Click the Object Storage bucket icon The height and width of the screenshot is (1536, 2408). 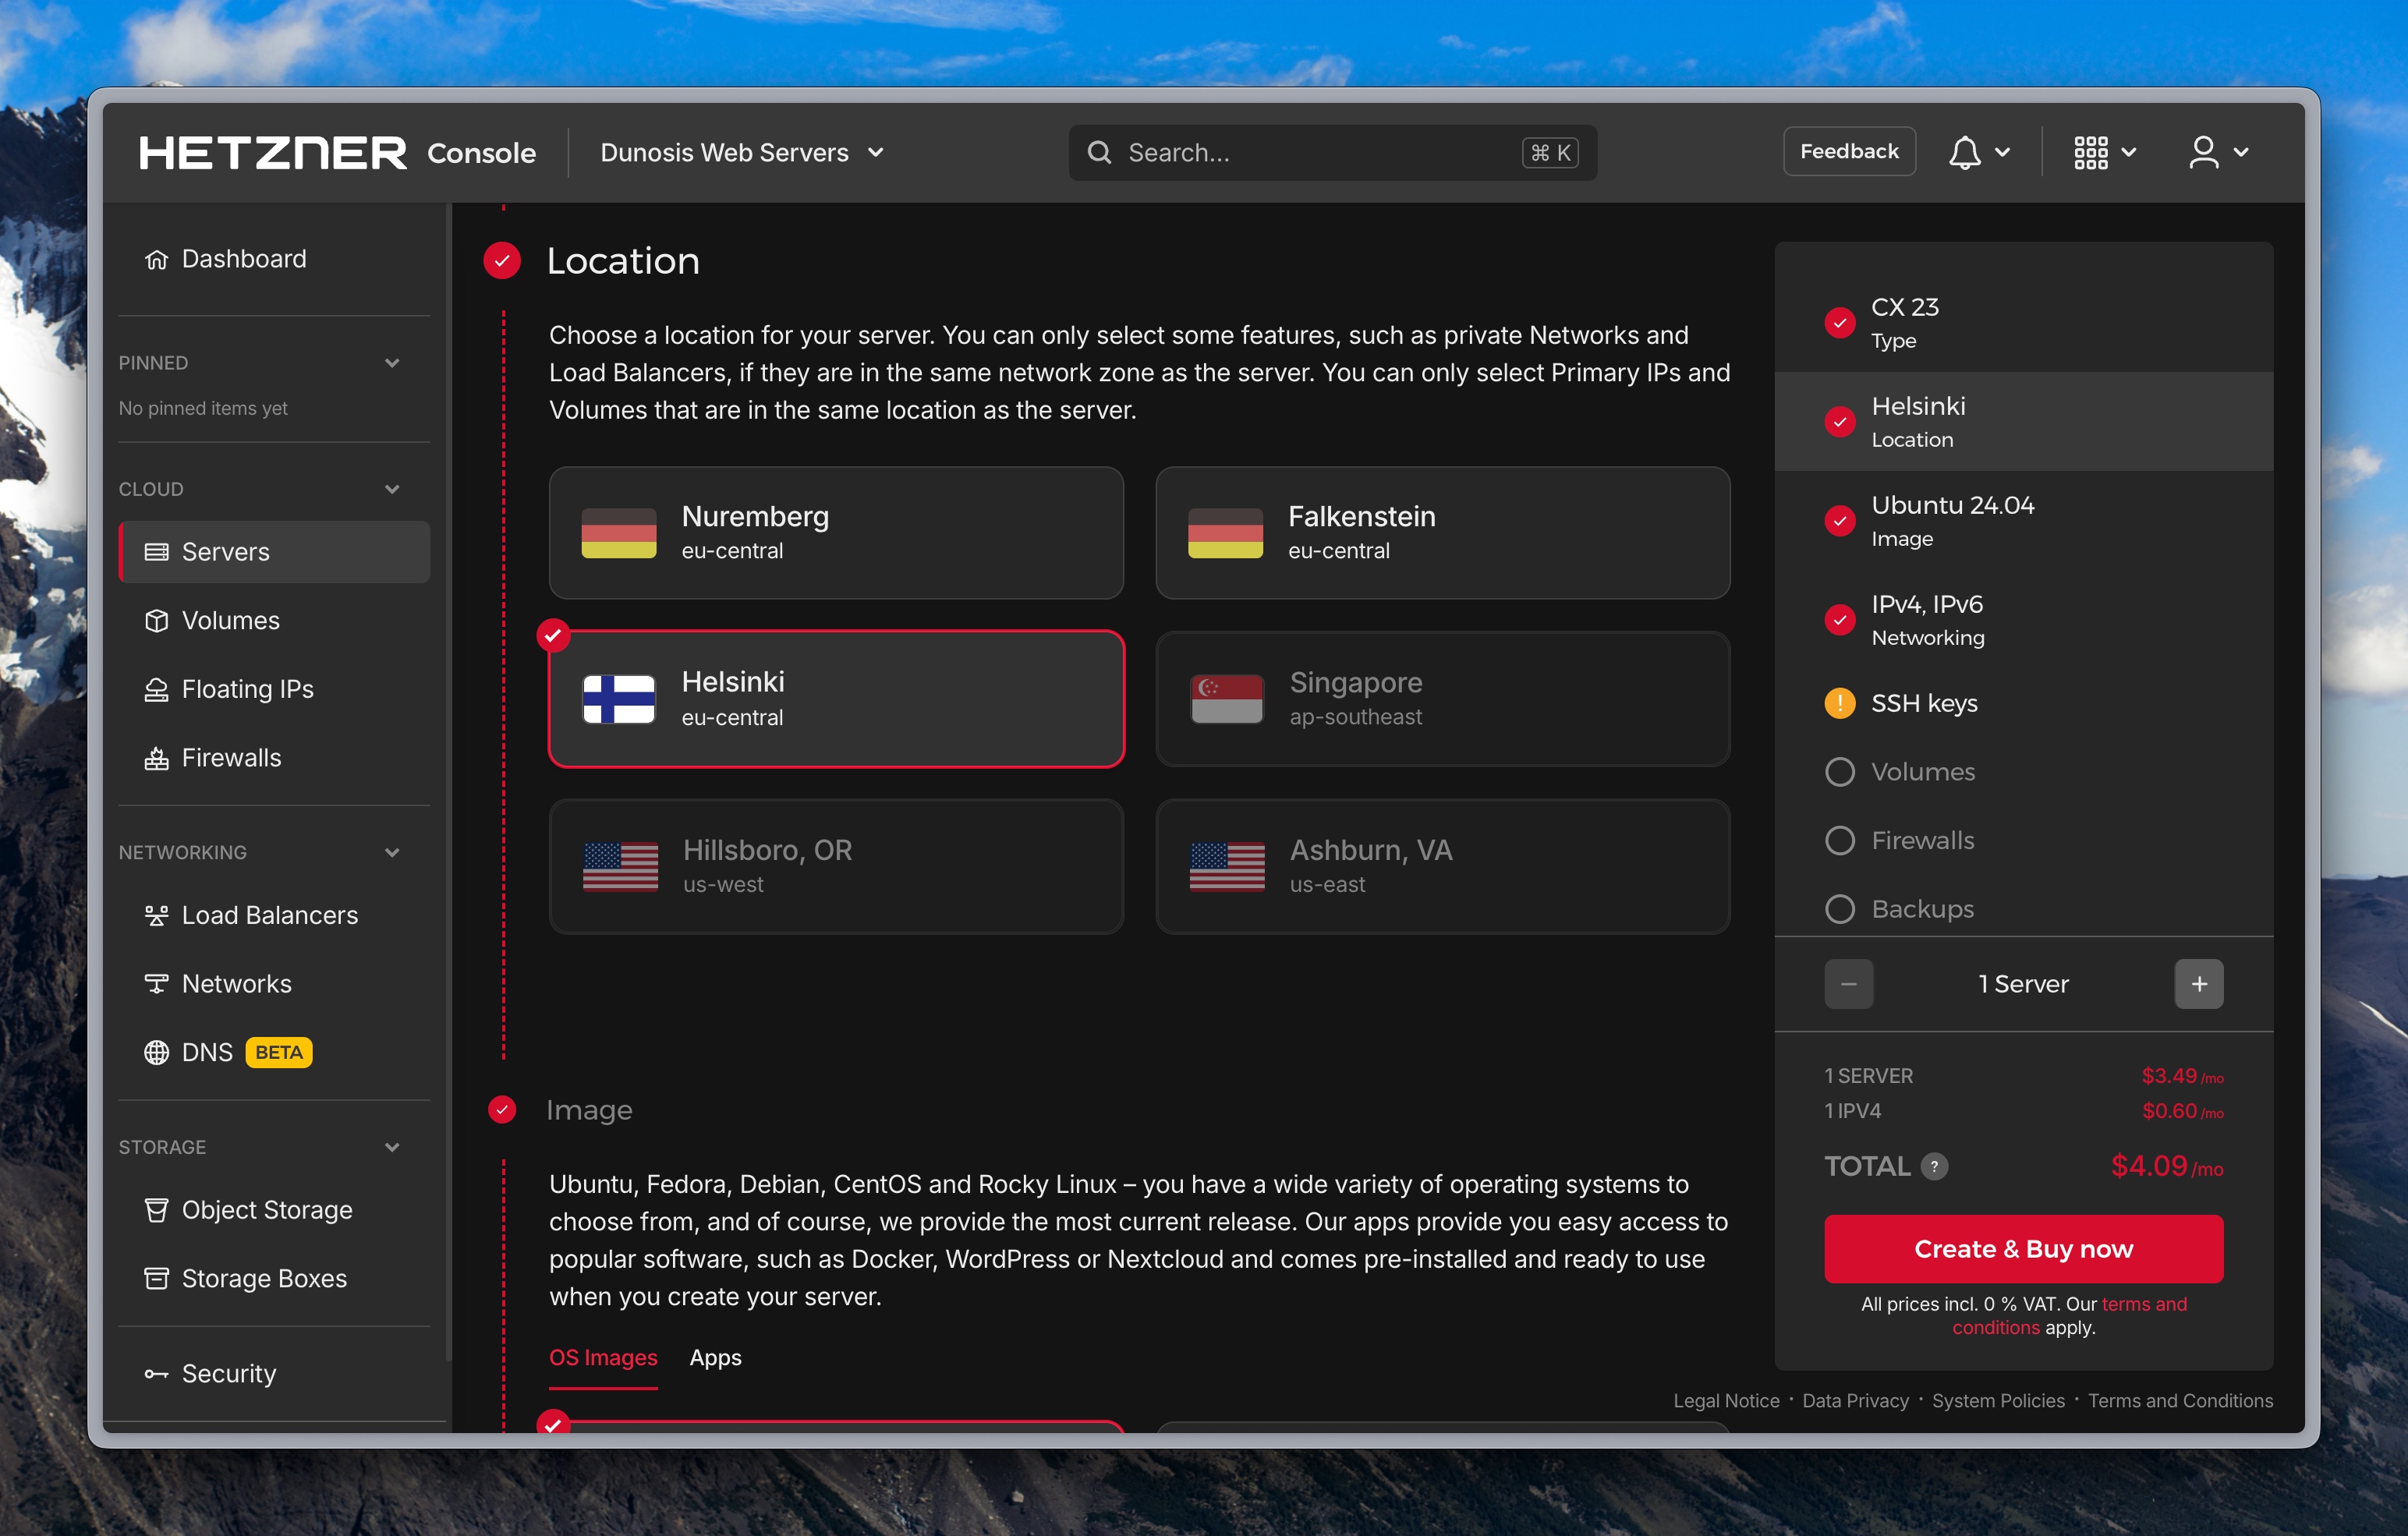pos(156,1210)
